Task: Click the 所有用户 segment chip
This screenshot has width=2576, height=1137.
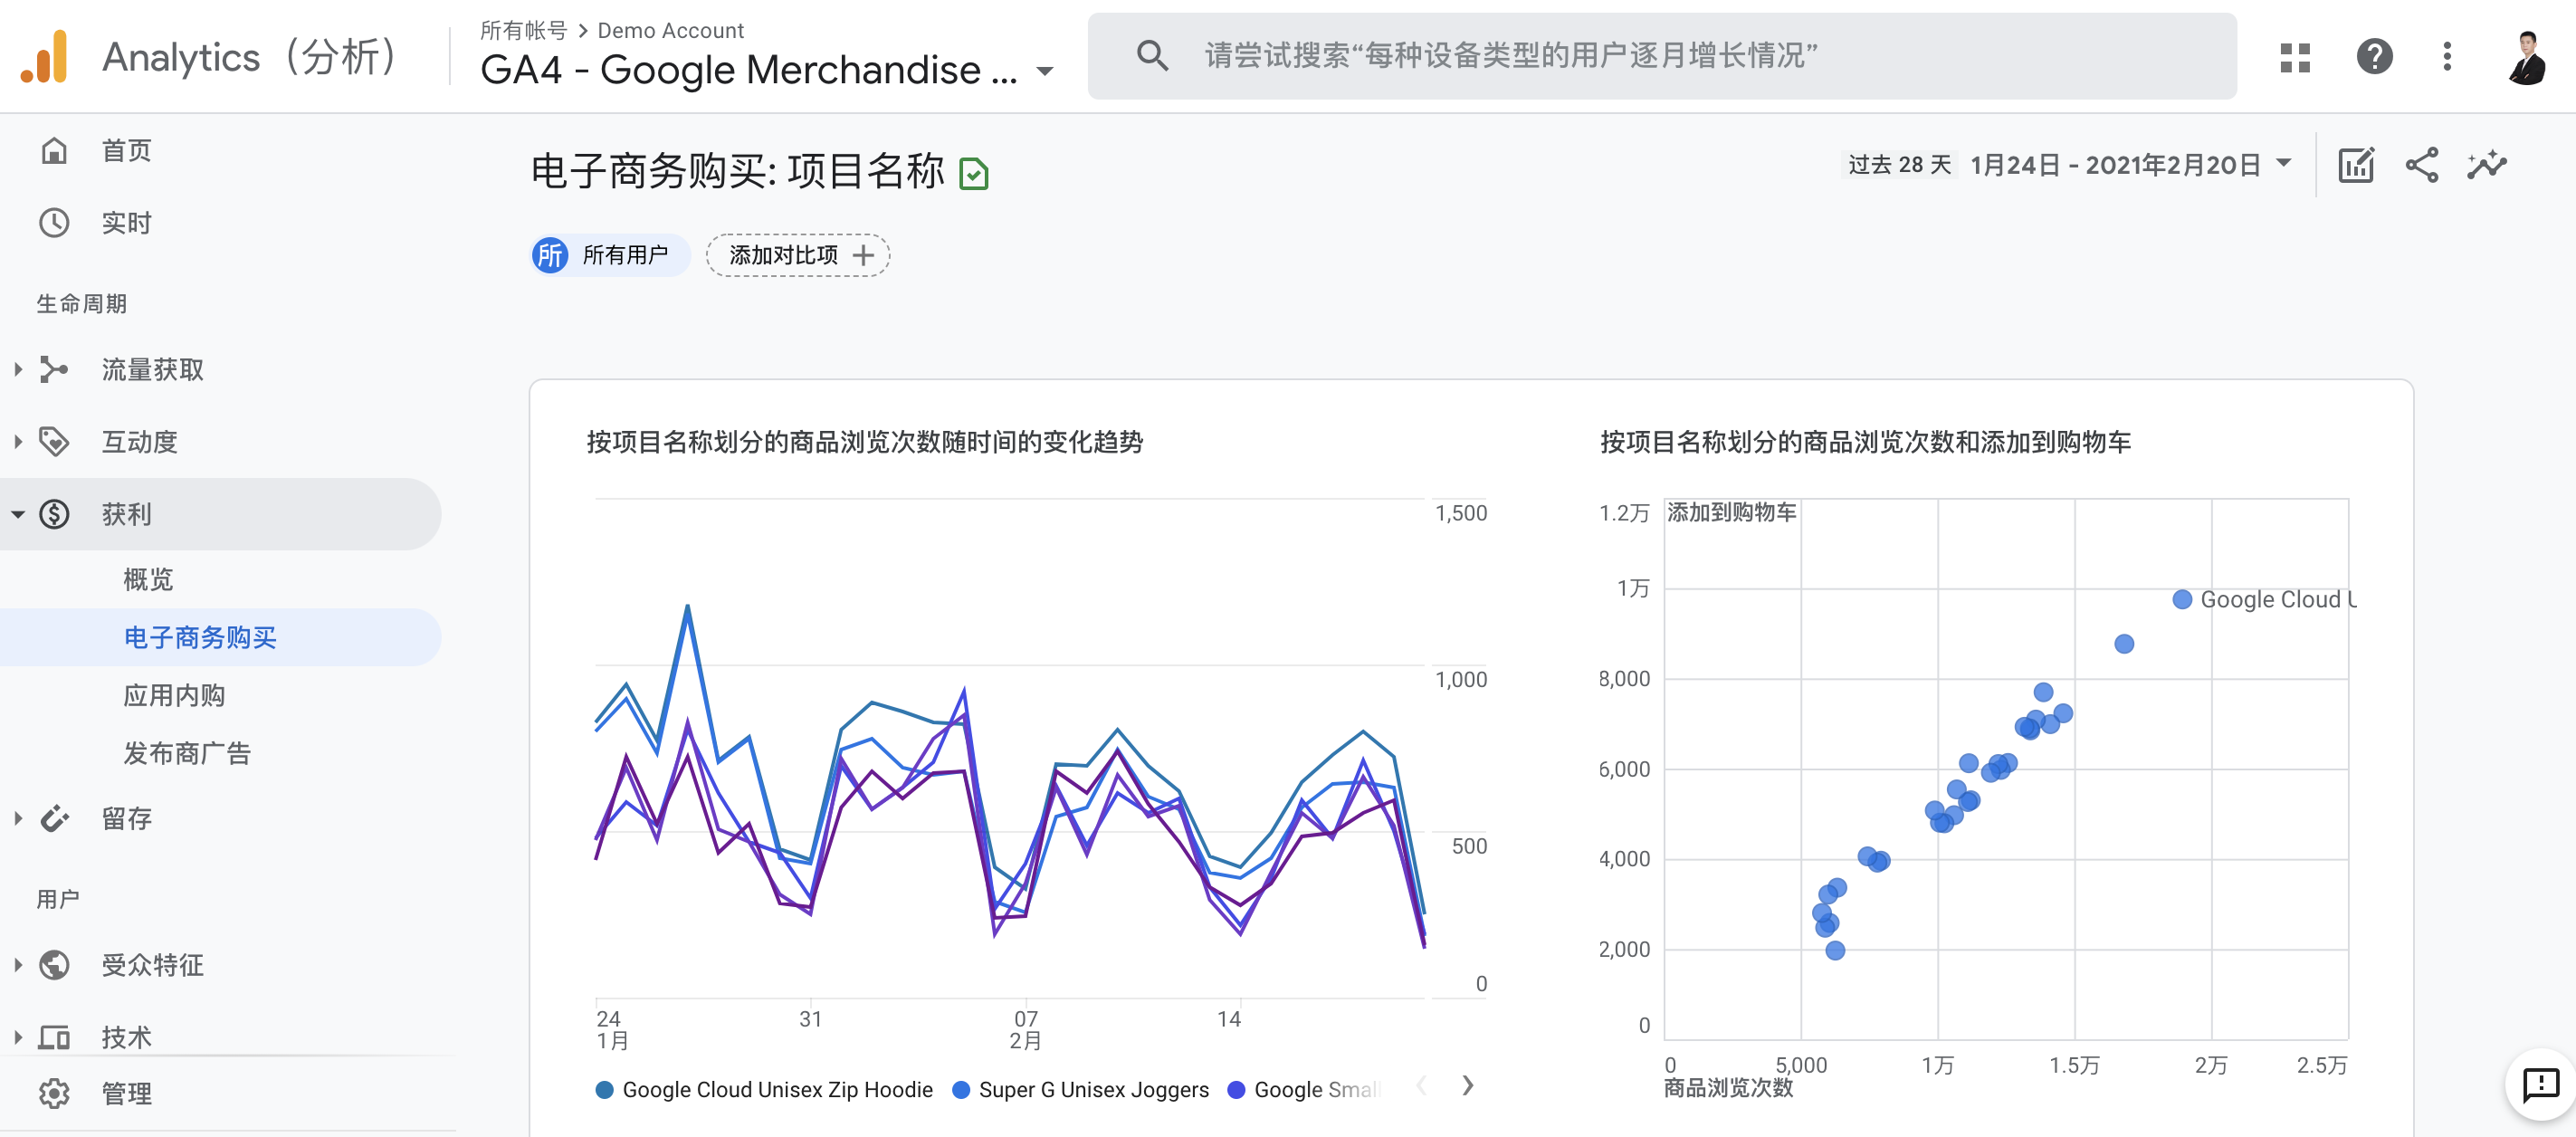Action: (610, 255)
